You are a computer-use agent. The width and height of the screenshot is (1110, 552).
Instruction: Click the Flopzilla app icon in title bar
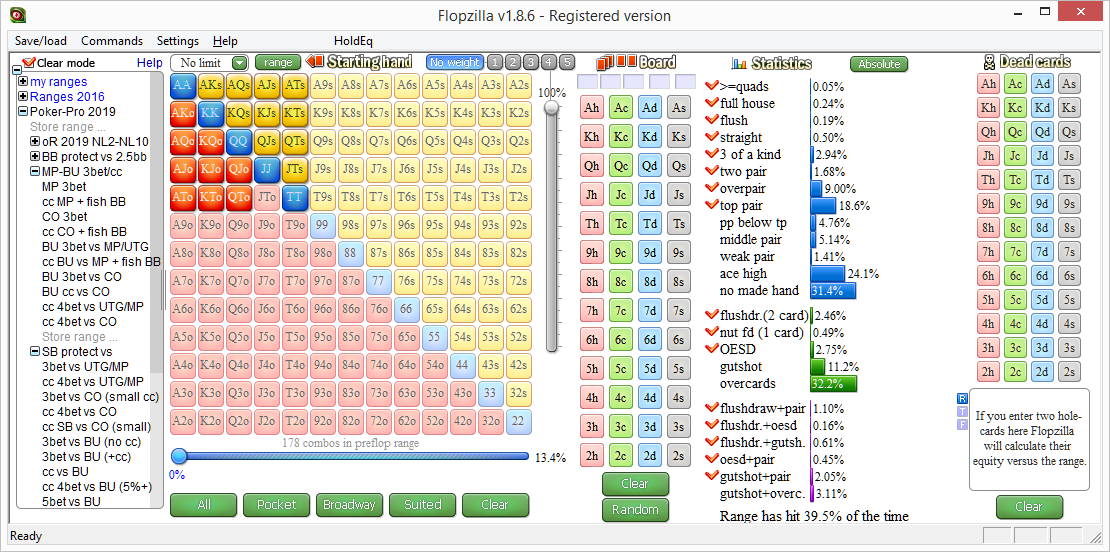pos(19,15)
